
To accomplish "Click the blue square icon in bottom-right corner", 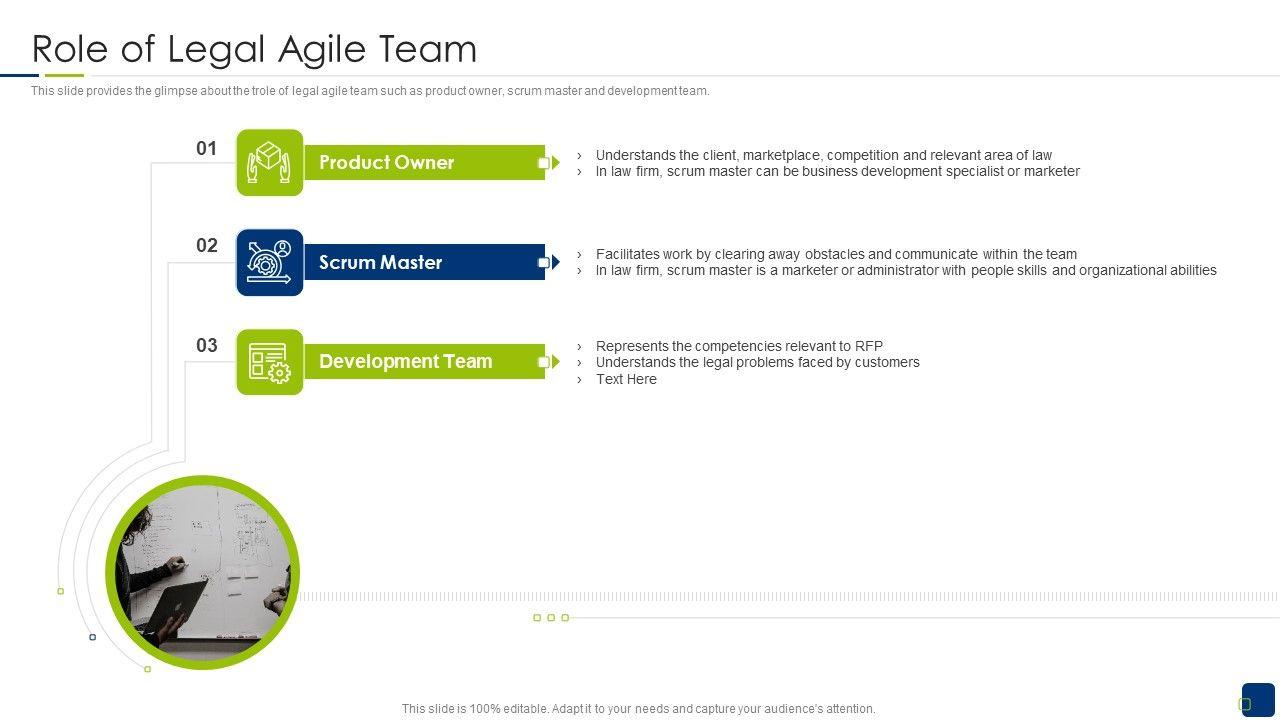I will pos(1257,699).
